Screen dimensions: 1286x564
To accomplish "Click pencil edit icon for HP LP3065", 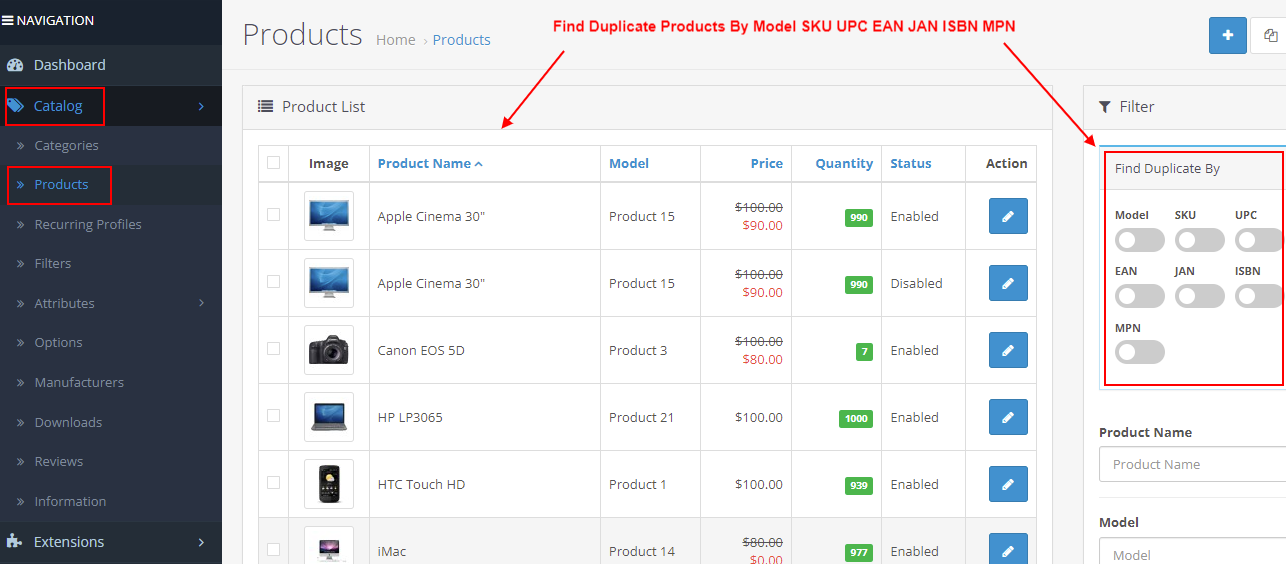I will pyautogui.click(x=1008, y=417).
